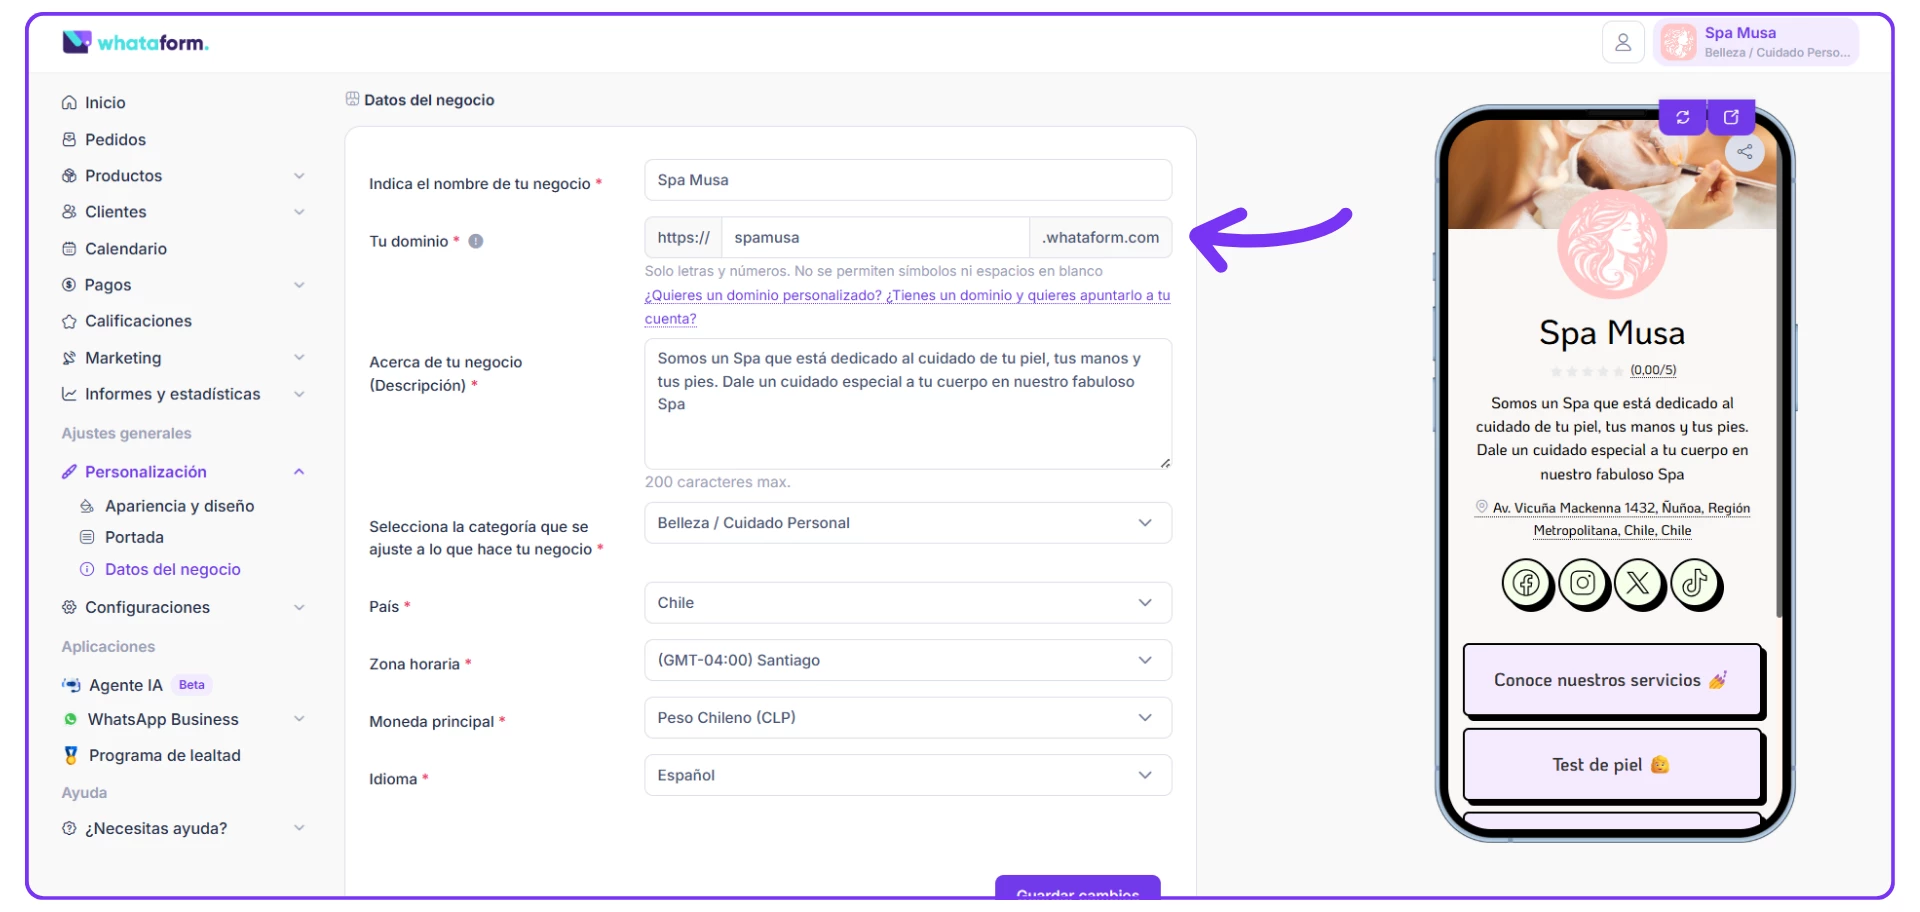Click the refresh preview icon above phone

pyautogui.click(x=1683, y=118)
